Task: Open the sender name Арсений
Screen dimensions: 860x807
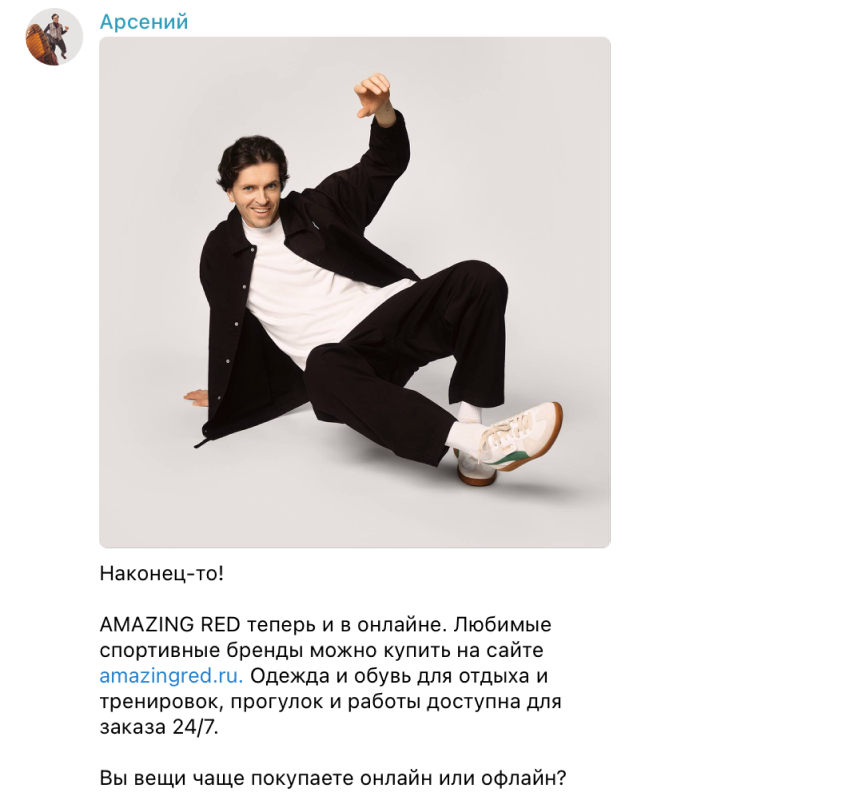Action: (x=144, y=22)
